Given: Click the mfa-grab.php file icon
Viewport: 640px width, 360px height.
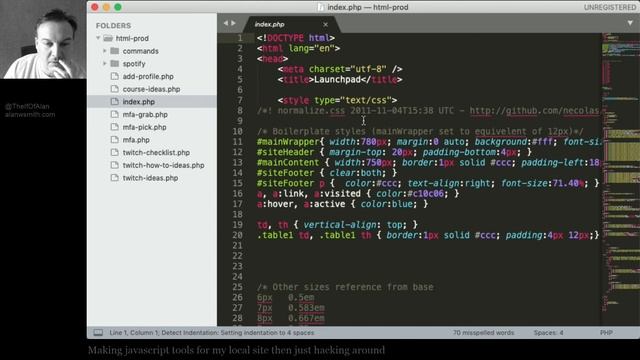Looking at the screenshot, I should tap(115, 114).
